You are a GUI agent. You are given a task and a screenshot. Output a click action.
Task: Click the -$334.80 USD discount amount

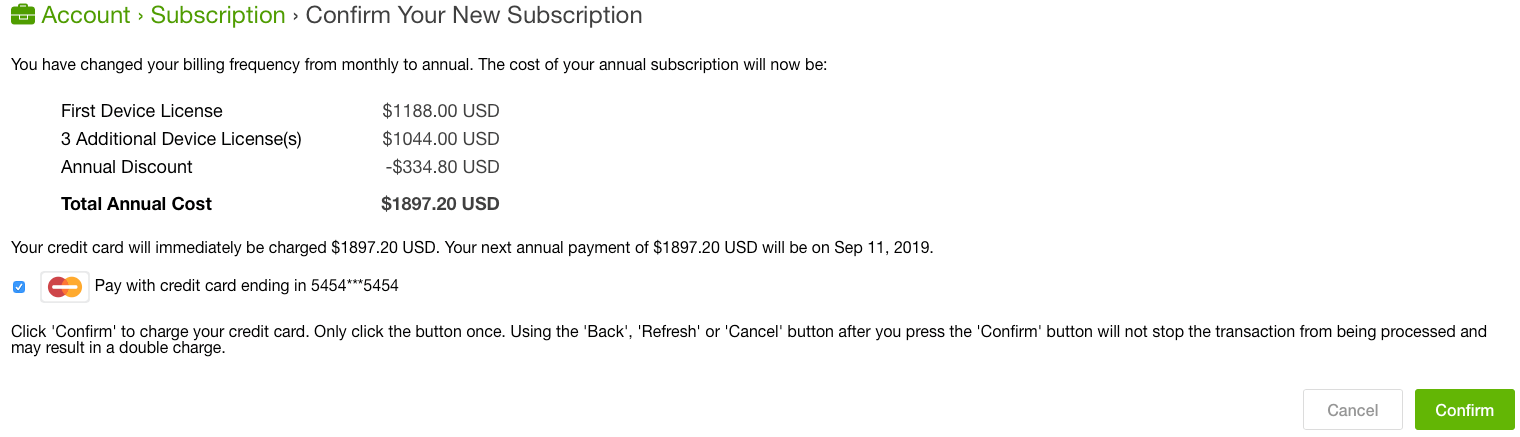click(x=442, y=167)
